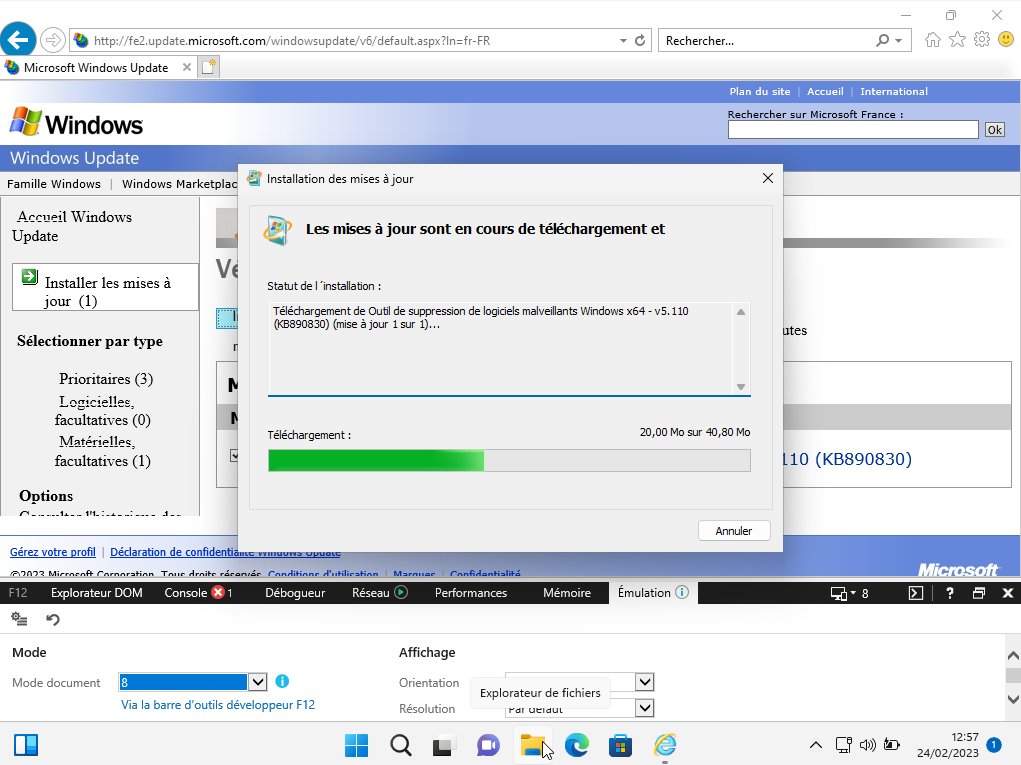Expand the Résolution dropdown
The width and height of the screenshot is (1021, 765).
click(645, 708)
